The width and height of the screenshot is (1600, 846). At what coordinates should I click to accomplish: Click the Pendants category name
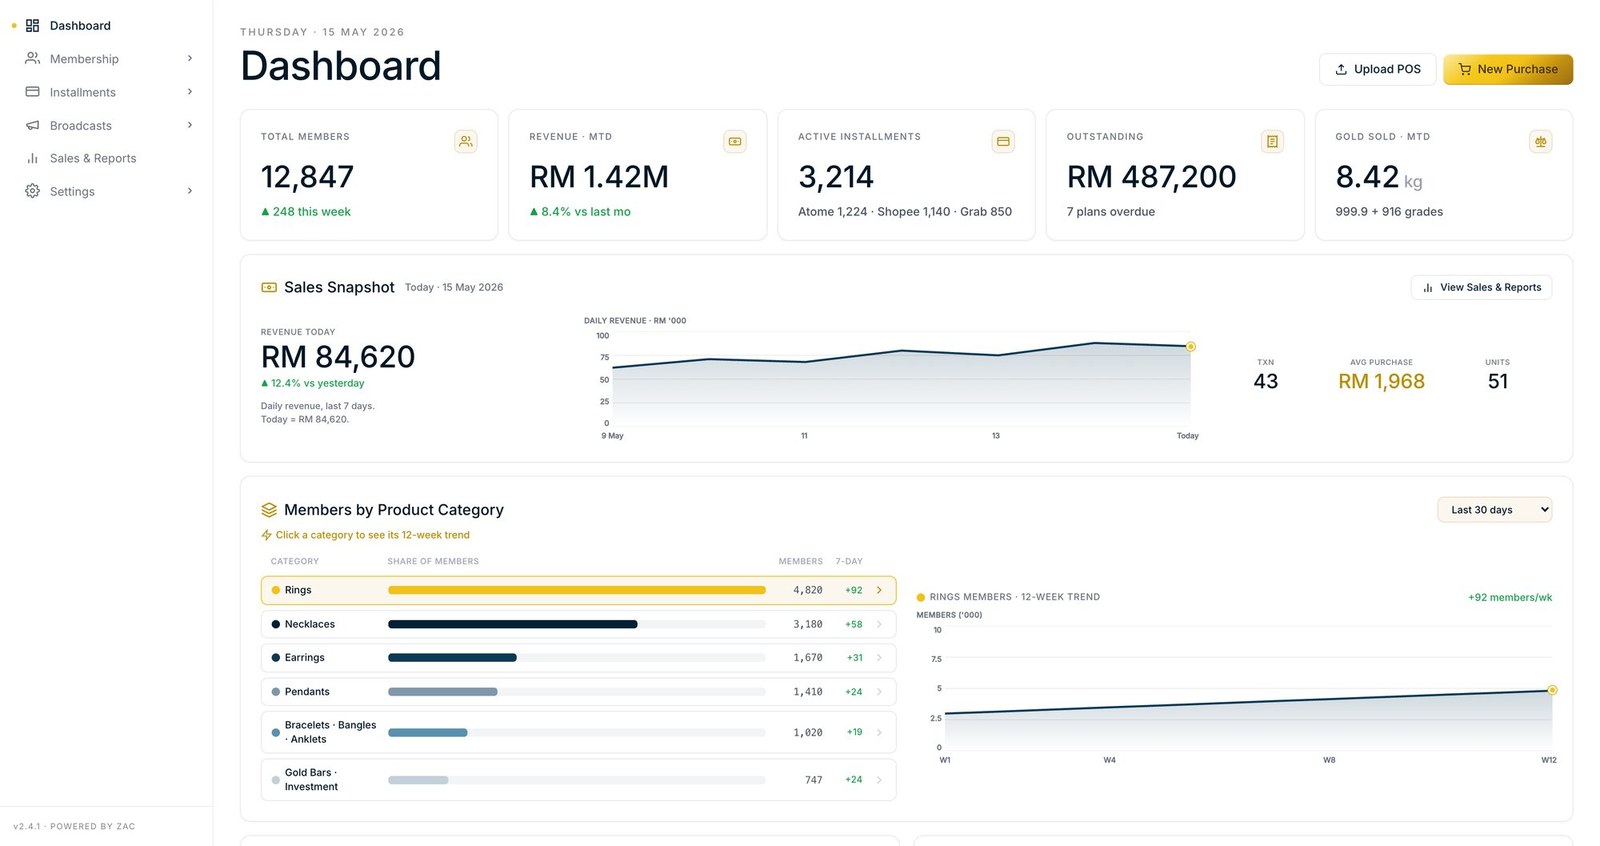pos(307,692)
